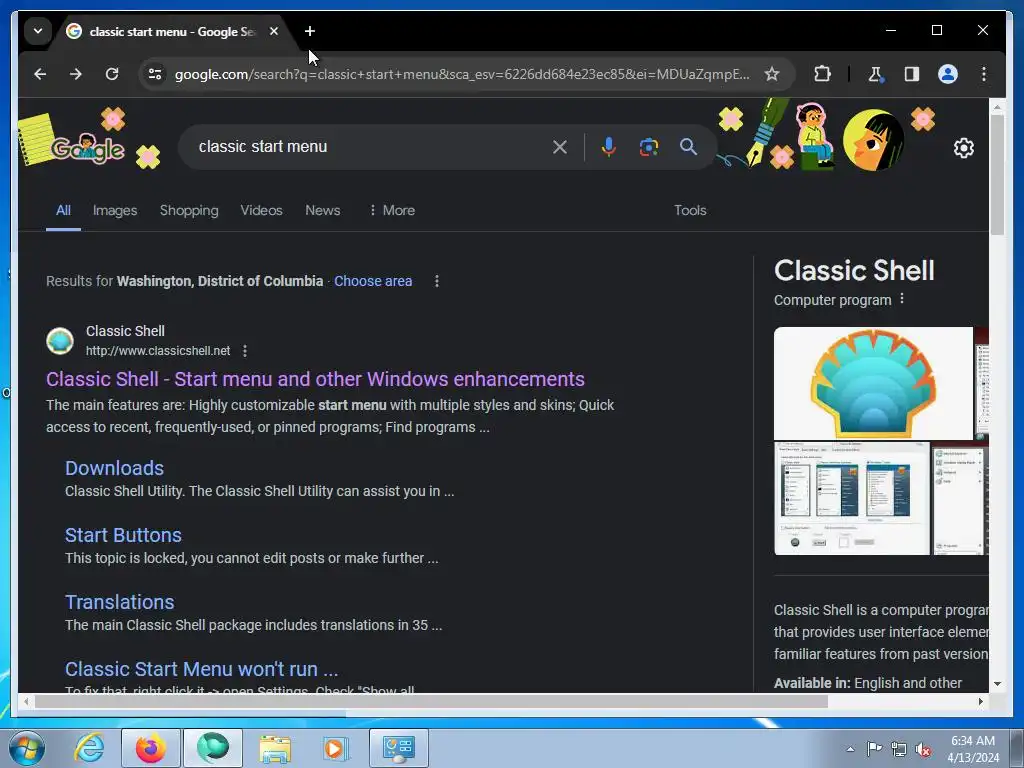Screen dimensions: 1024x768
Task: Toggle the Chrome side panel
Action: 912,74
